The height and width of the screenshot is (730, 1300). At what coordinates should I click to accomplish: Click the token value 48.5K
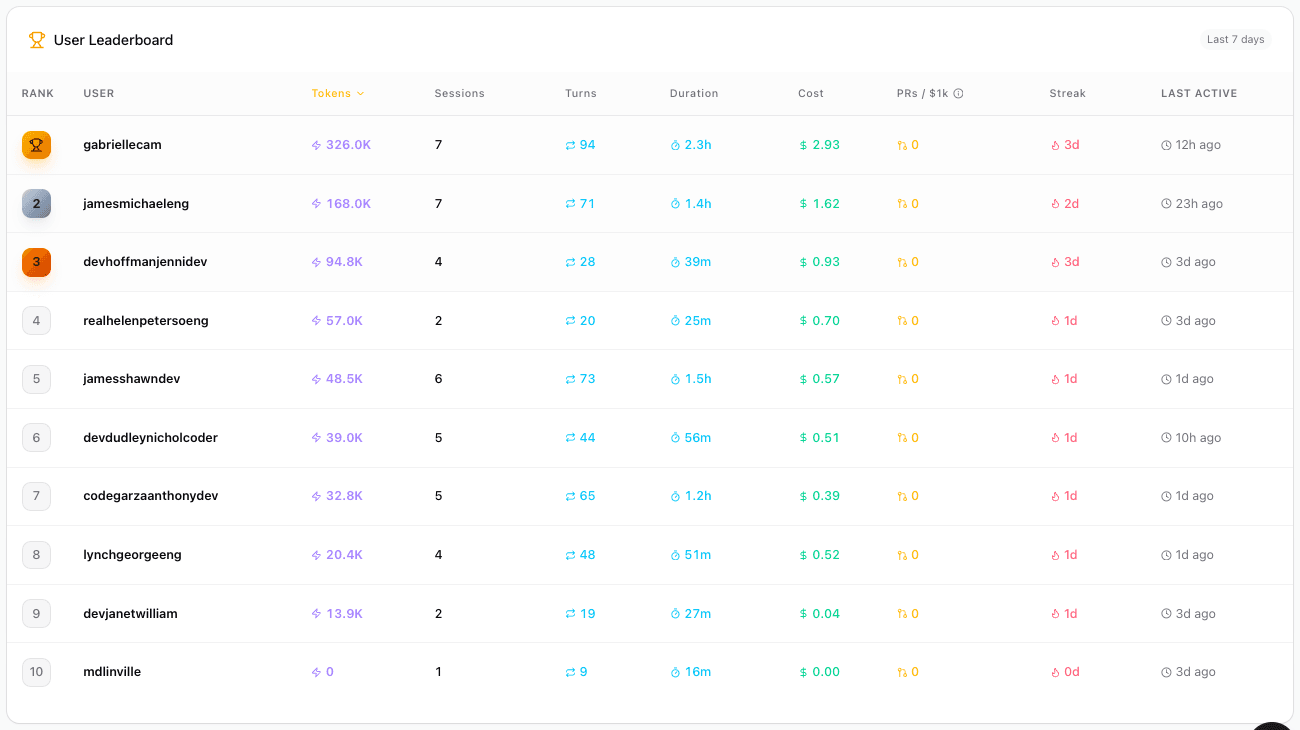(x=344, y=379)
